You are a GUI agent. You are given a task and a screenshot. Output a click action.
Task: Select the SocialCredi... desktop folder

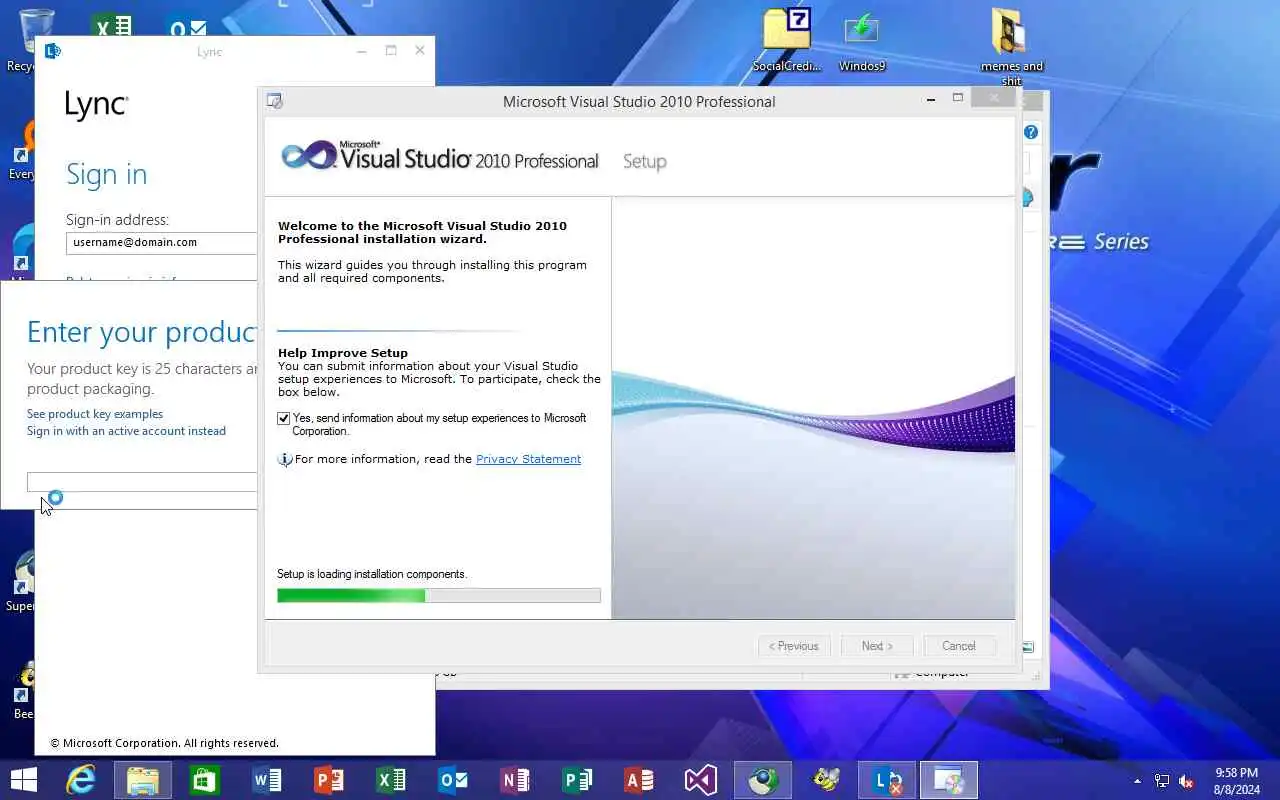tap(787, 41)
